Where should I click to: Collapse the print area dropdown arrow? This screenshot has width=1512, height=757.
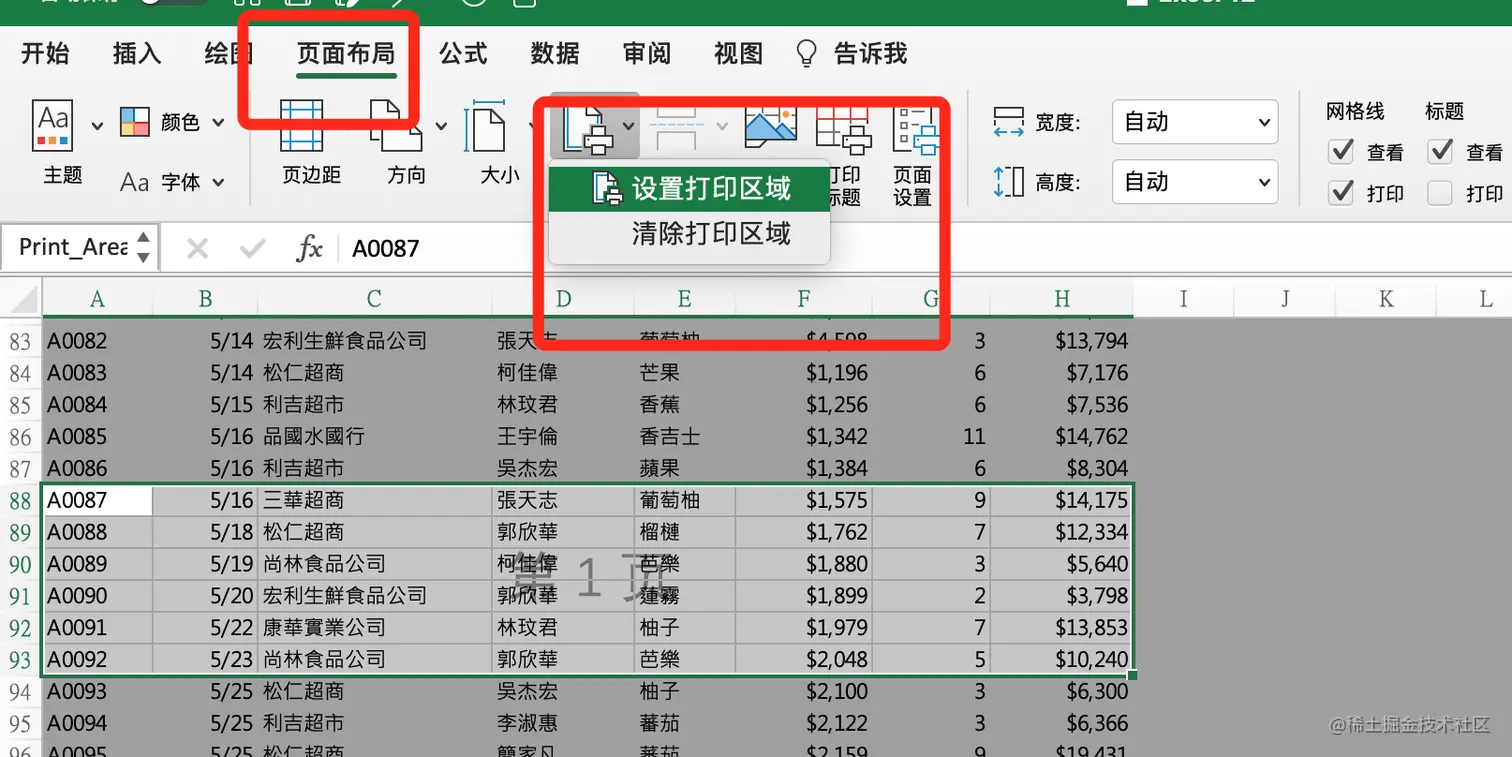pos(628,126)
